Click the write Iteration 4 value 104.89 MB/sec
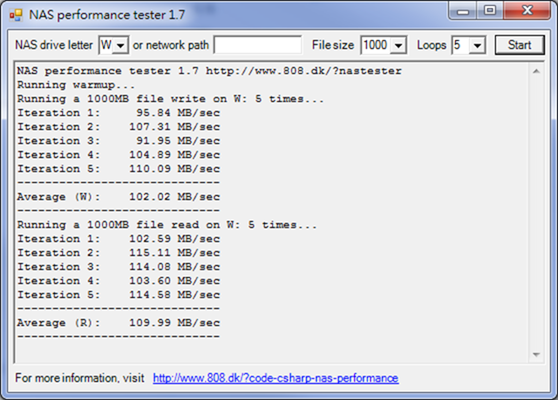Viewport: 558px width, 400px height. pos(175,155)
